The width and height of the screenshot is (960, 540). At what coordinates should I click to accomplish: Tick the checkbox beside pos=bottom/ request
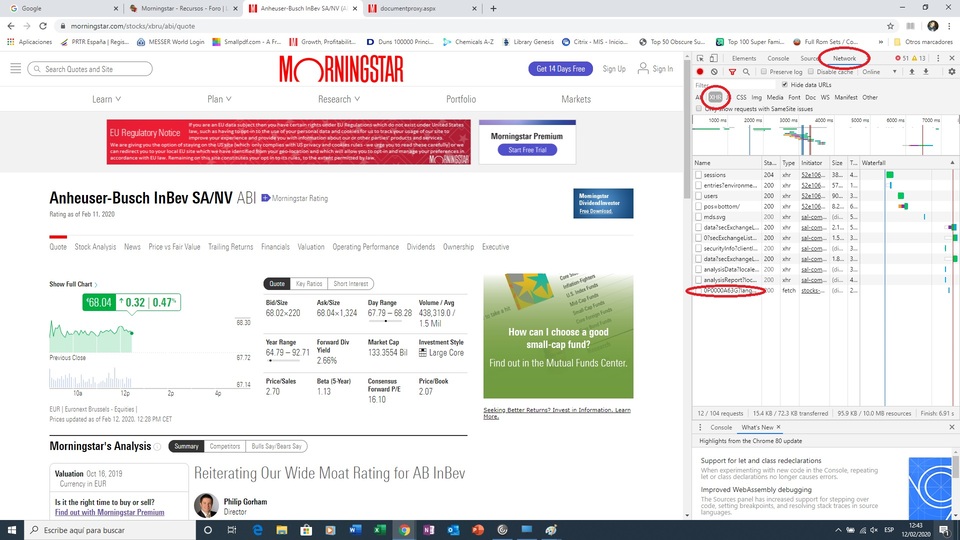(699, 206)
